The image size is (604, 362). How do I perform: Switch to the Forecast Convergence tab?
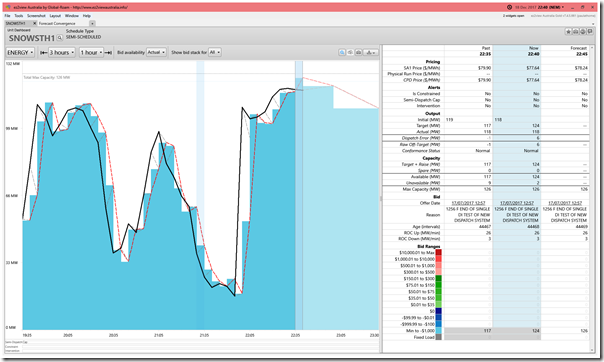57,23
